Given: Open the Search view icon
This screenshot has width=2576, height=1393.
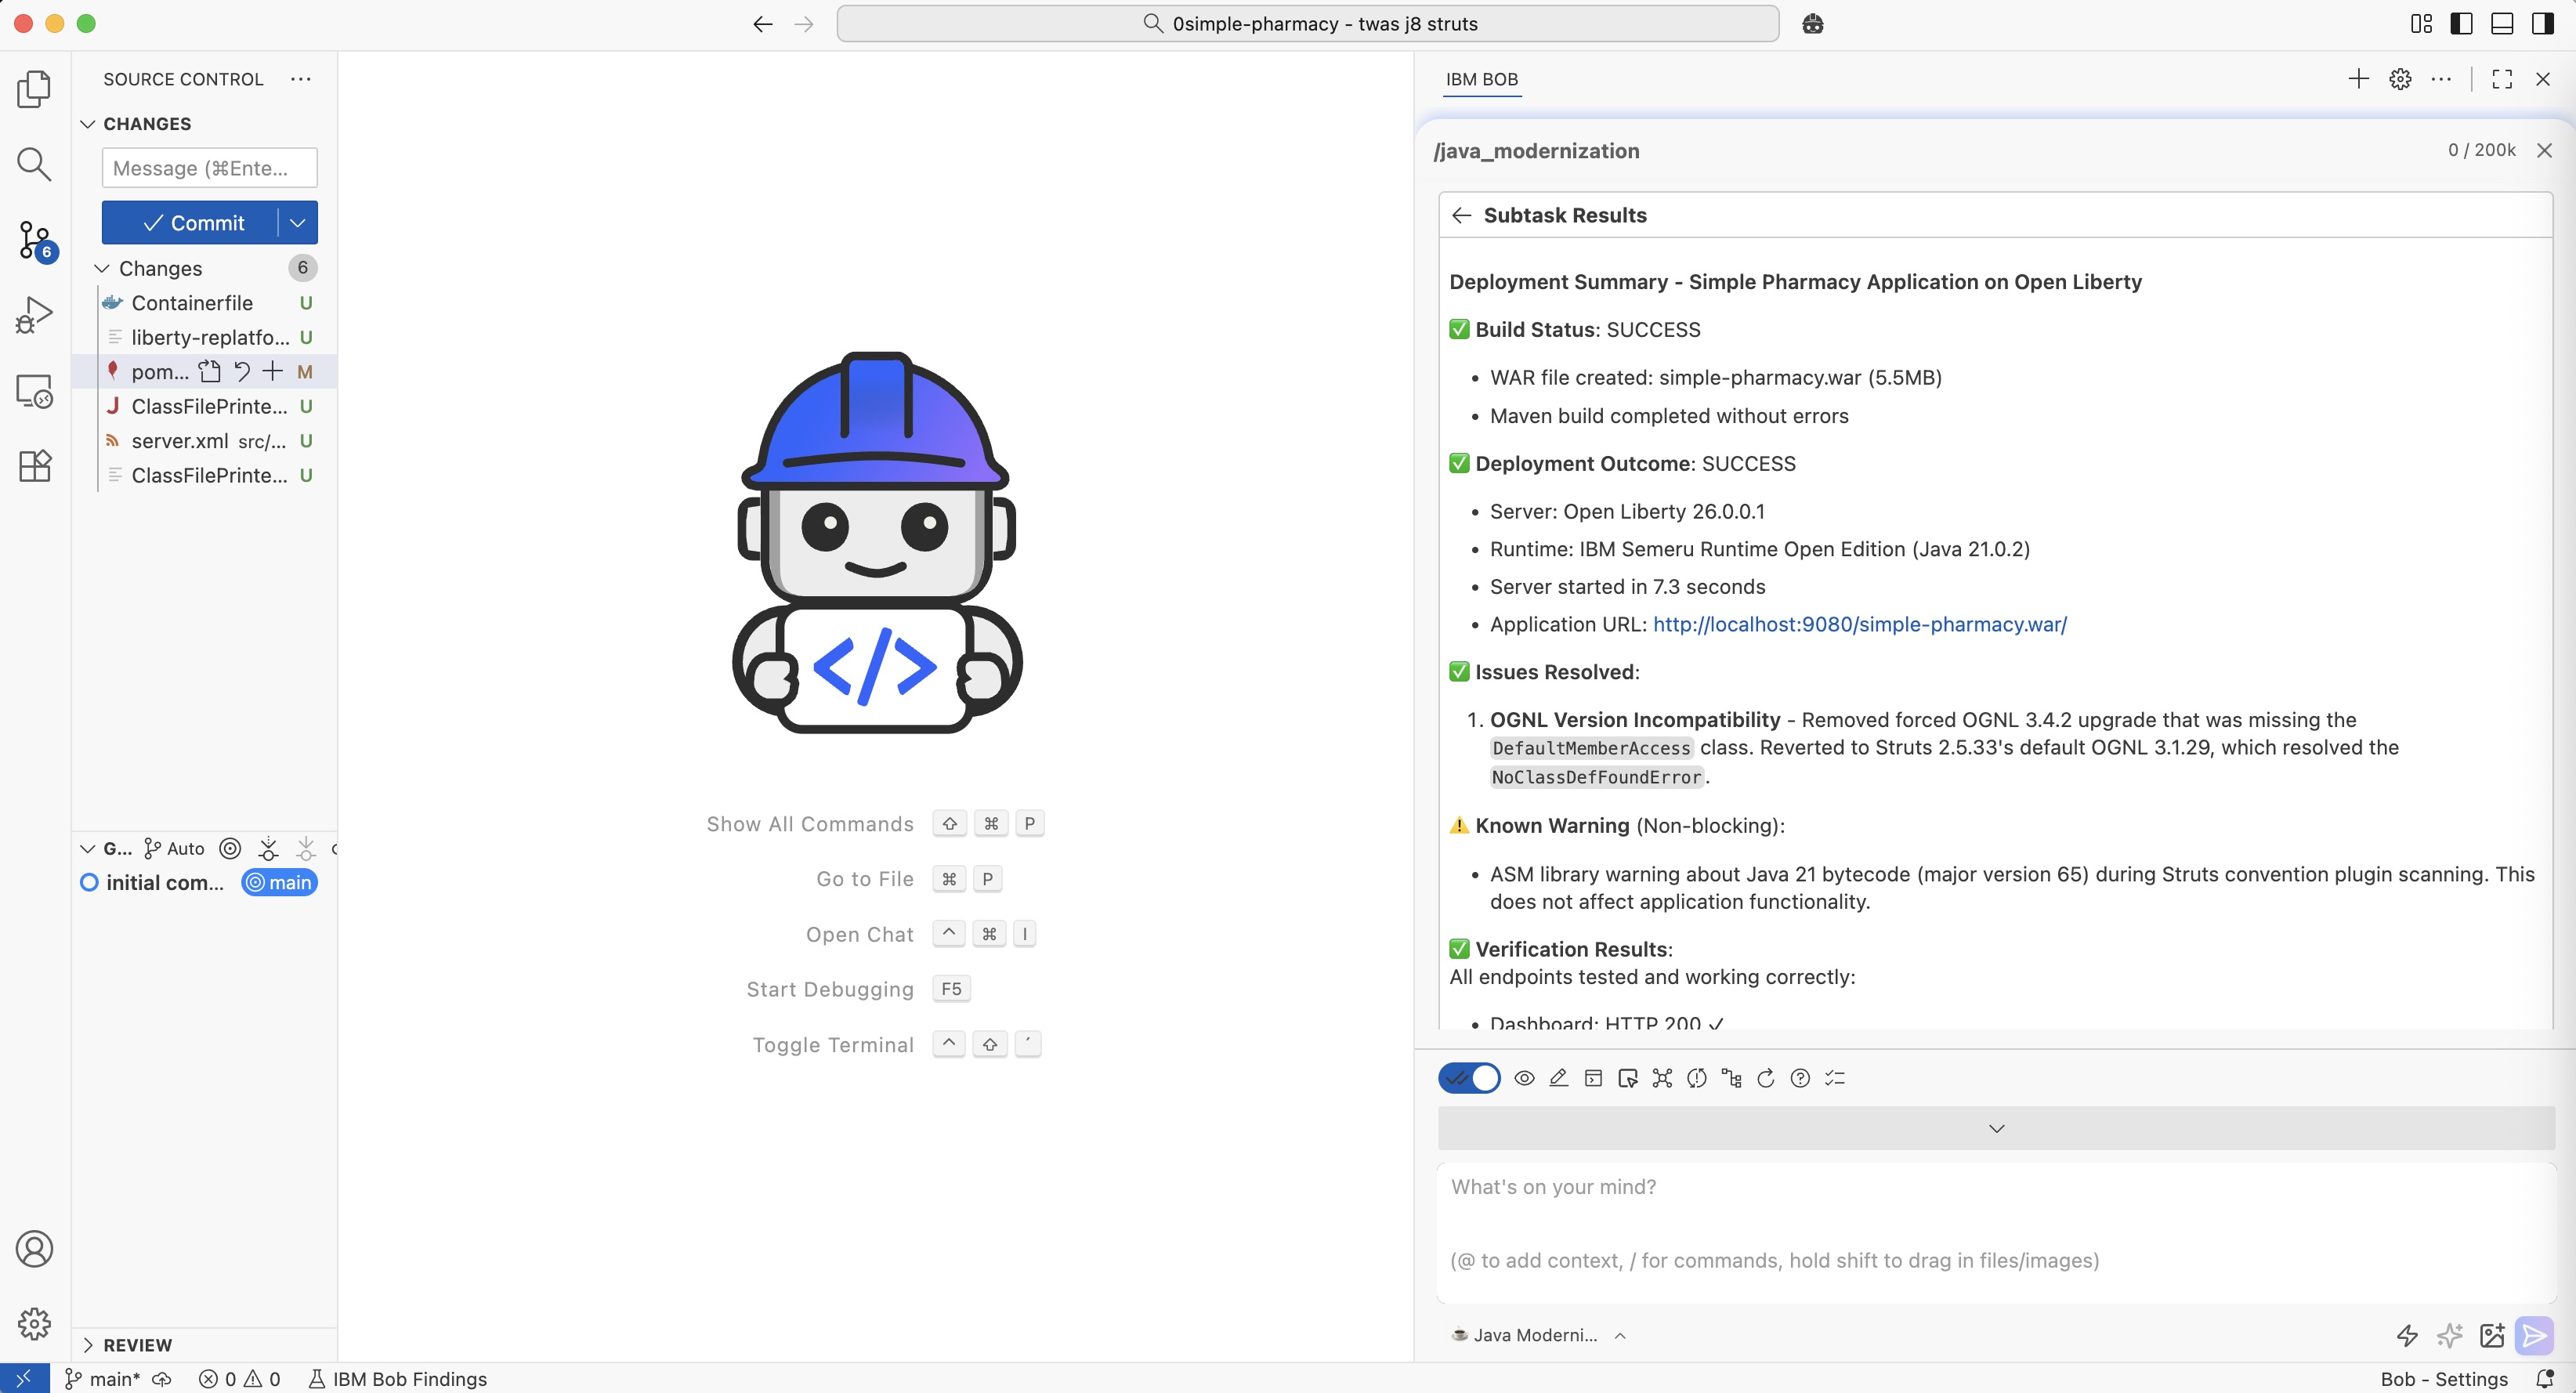Looking at the screenshot, I should pos(34,164).
